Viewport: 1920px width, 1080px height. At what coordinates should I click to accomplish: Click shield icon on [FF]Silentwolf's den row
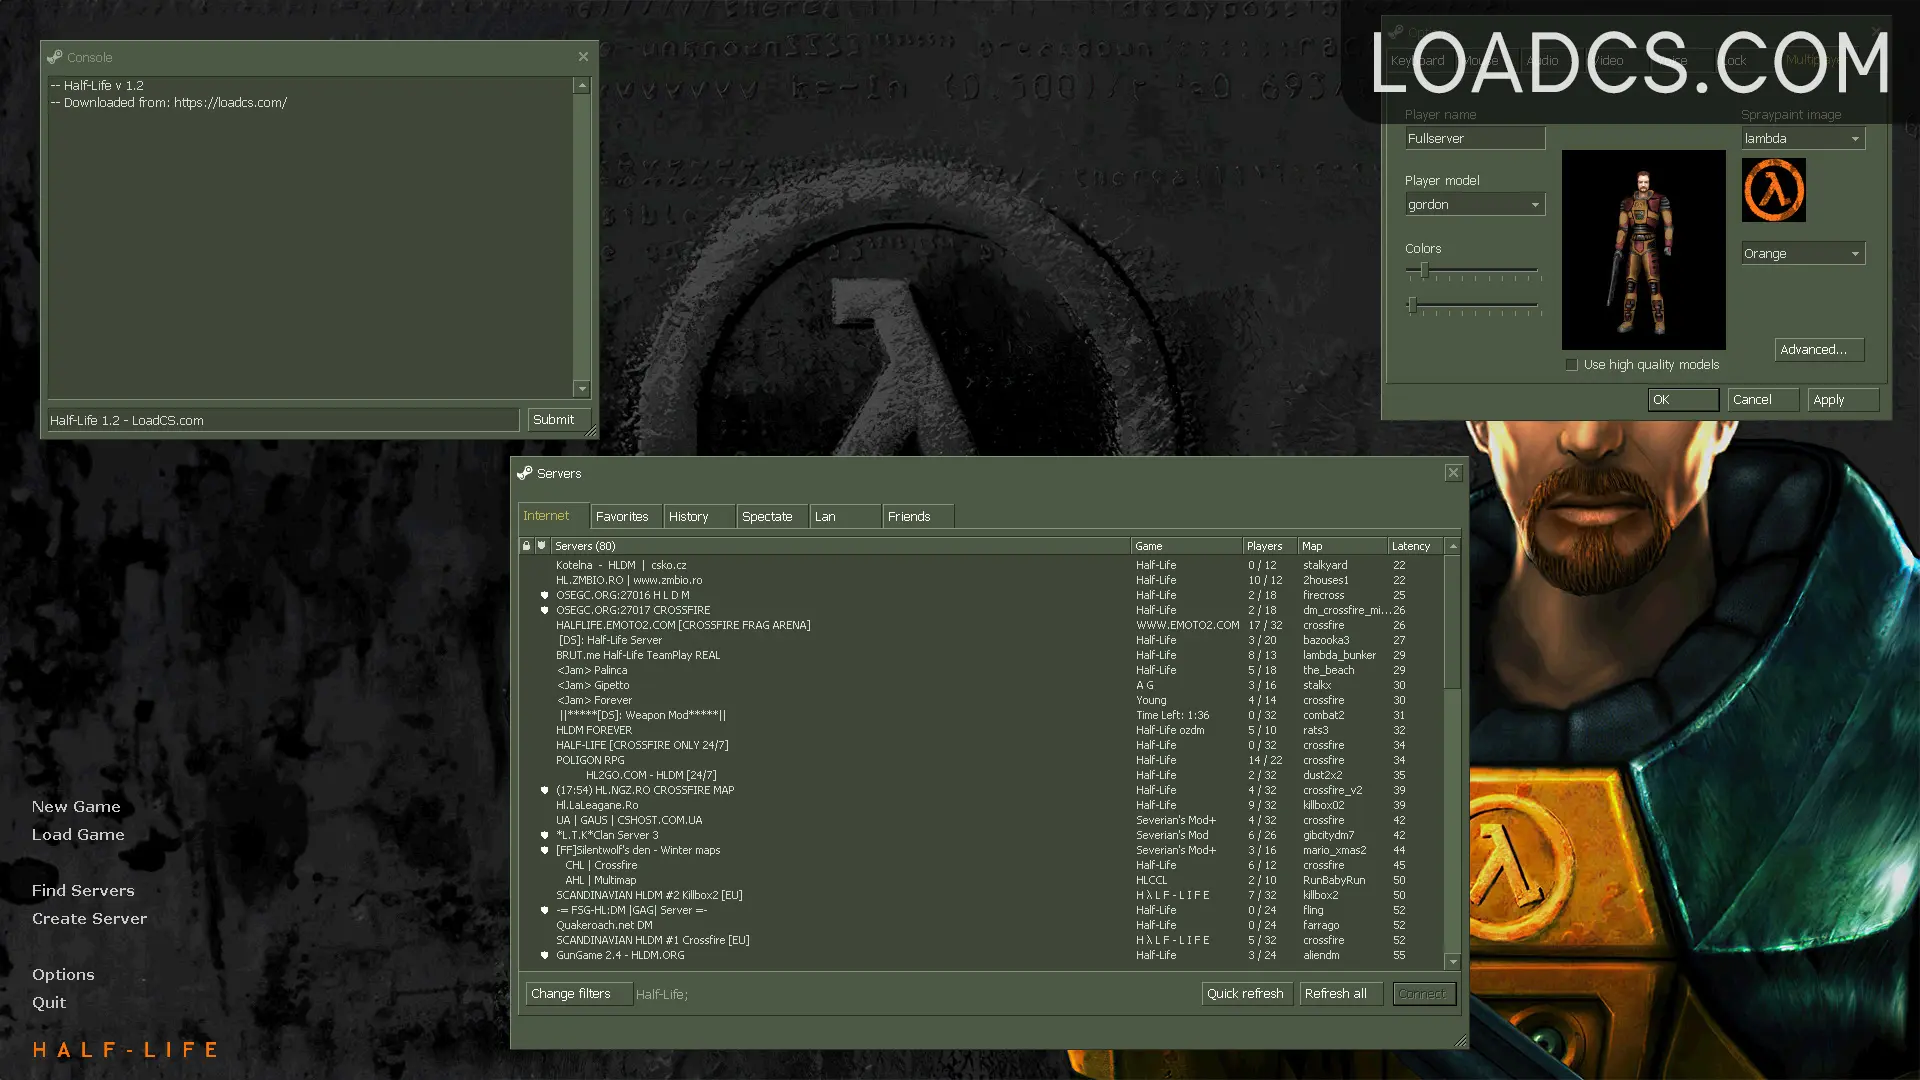[545, 850]
